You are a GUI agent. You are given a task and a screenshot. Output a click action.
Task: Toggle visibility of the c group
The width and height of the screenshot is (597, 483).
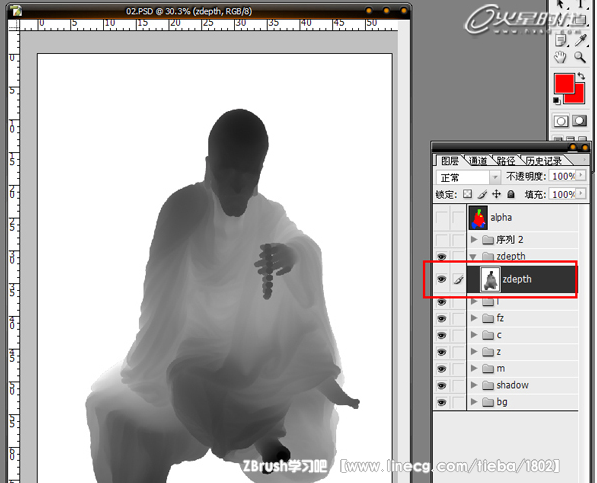click(x=442, y=335)
